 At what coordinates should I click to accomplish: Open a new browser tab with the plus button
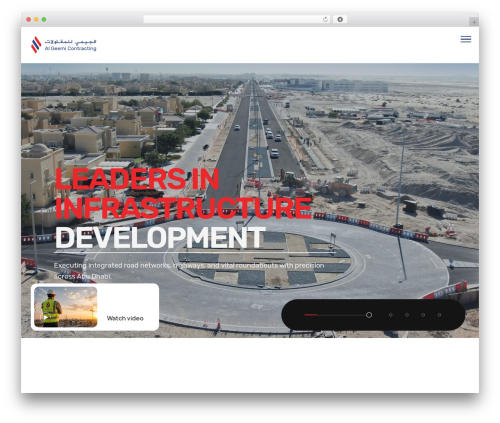point(474,22)
